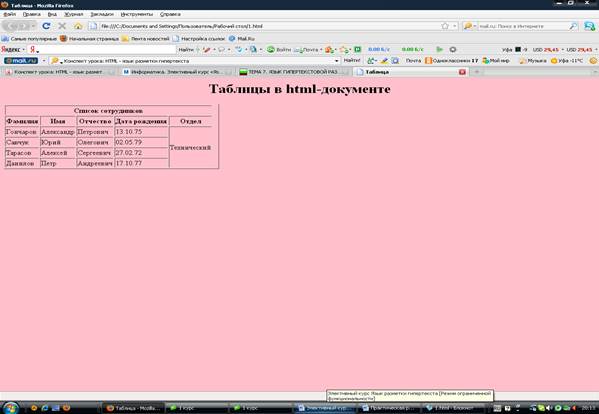Click Найти! button on Mail.ru toolbar

[x=352, y=60]
